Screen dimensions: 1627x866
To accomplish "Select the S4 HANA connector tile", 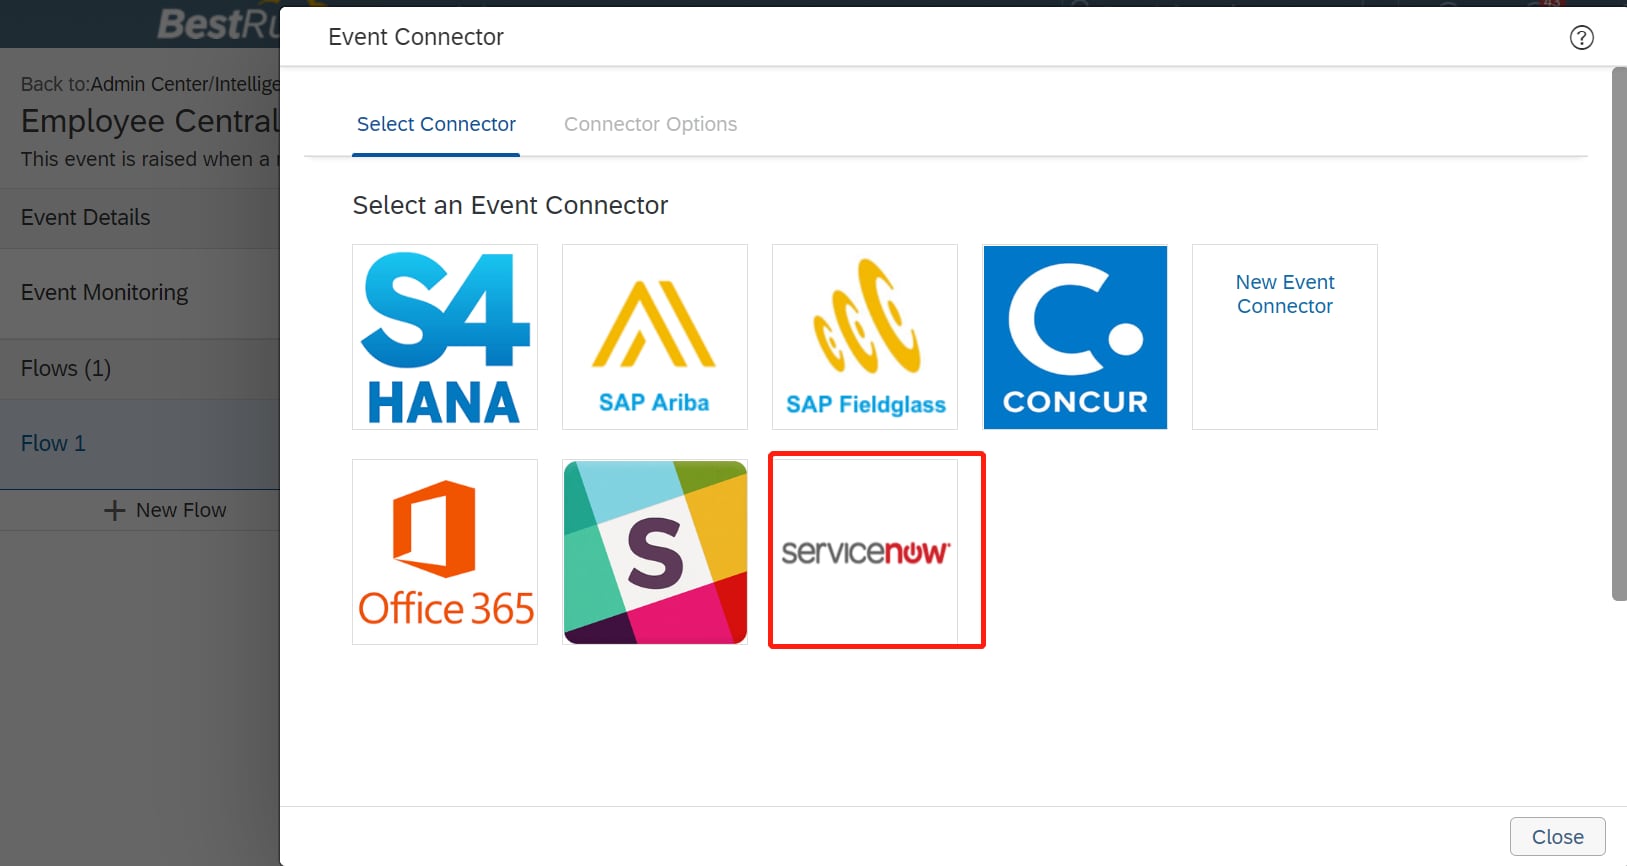I will tap(445, 337).
